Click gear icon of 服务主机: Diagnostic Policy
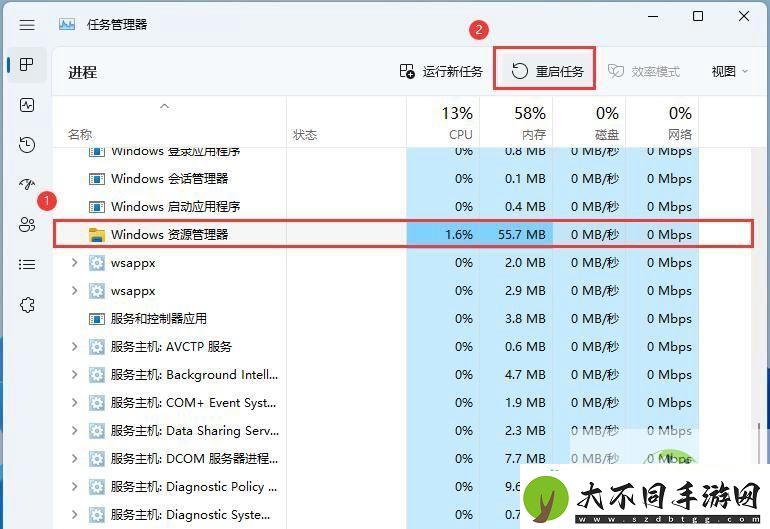 [97, 487]
